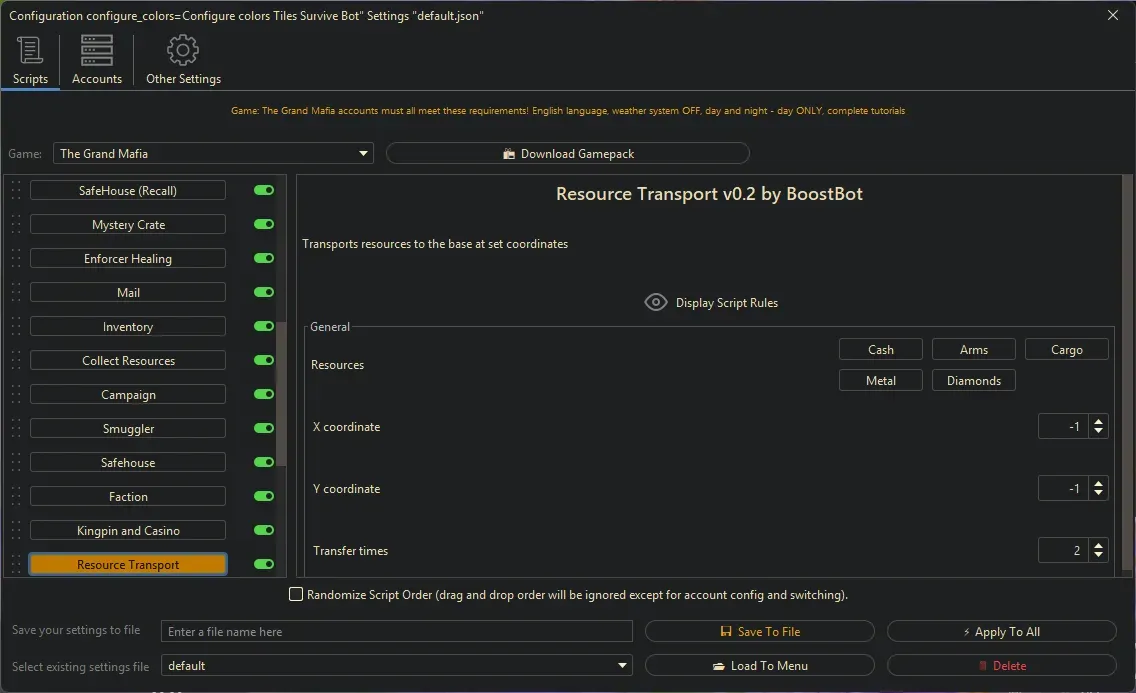Increase the Transfer times value
1136x693 pixels.
(x=1098, y=545)
